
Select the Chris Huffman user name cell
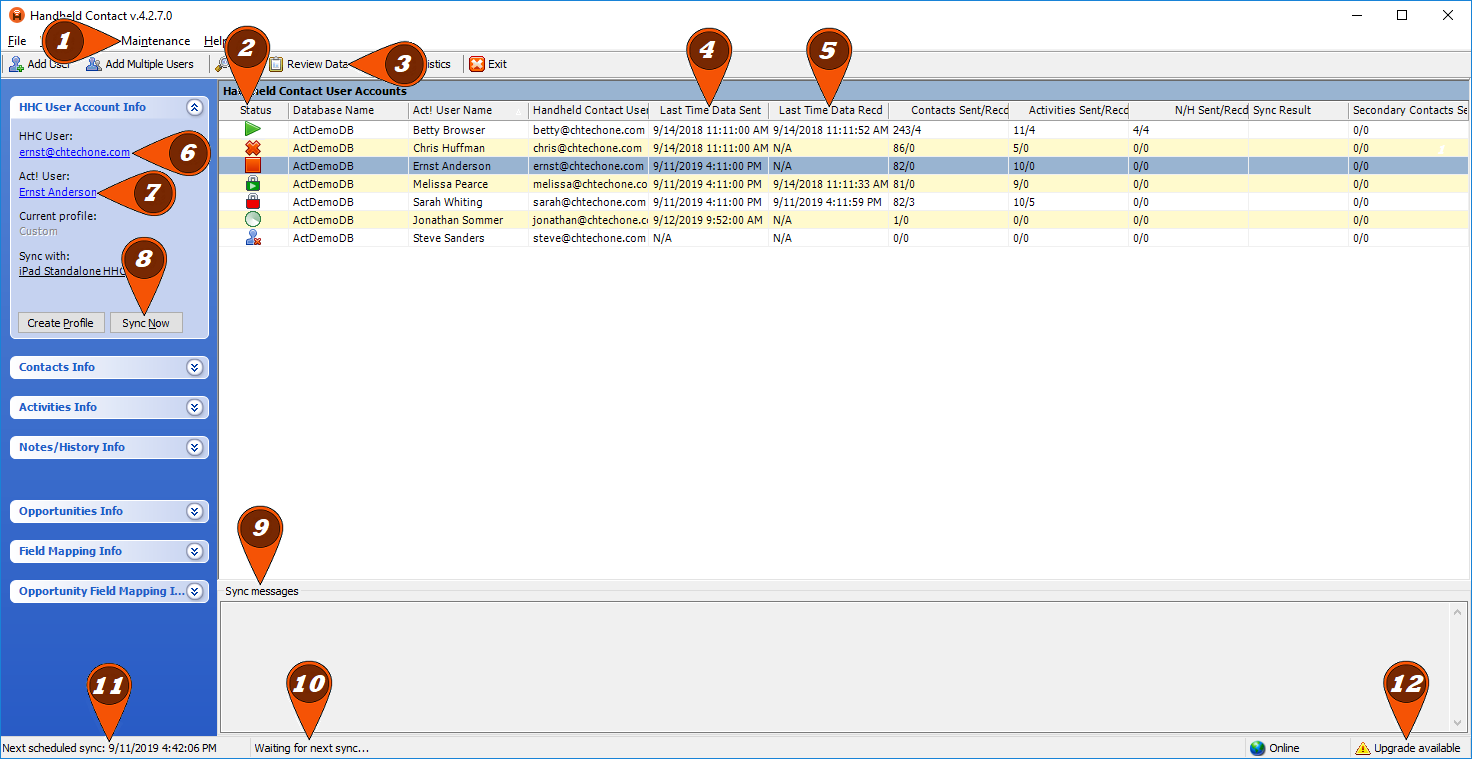point(468,148)
